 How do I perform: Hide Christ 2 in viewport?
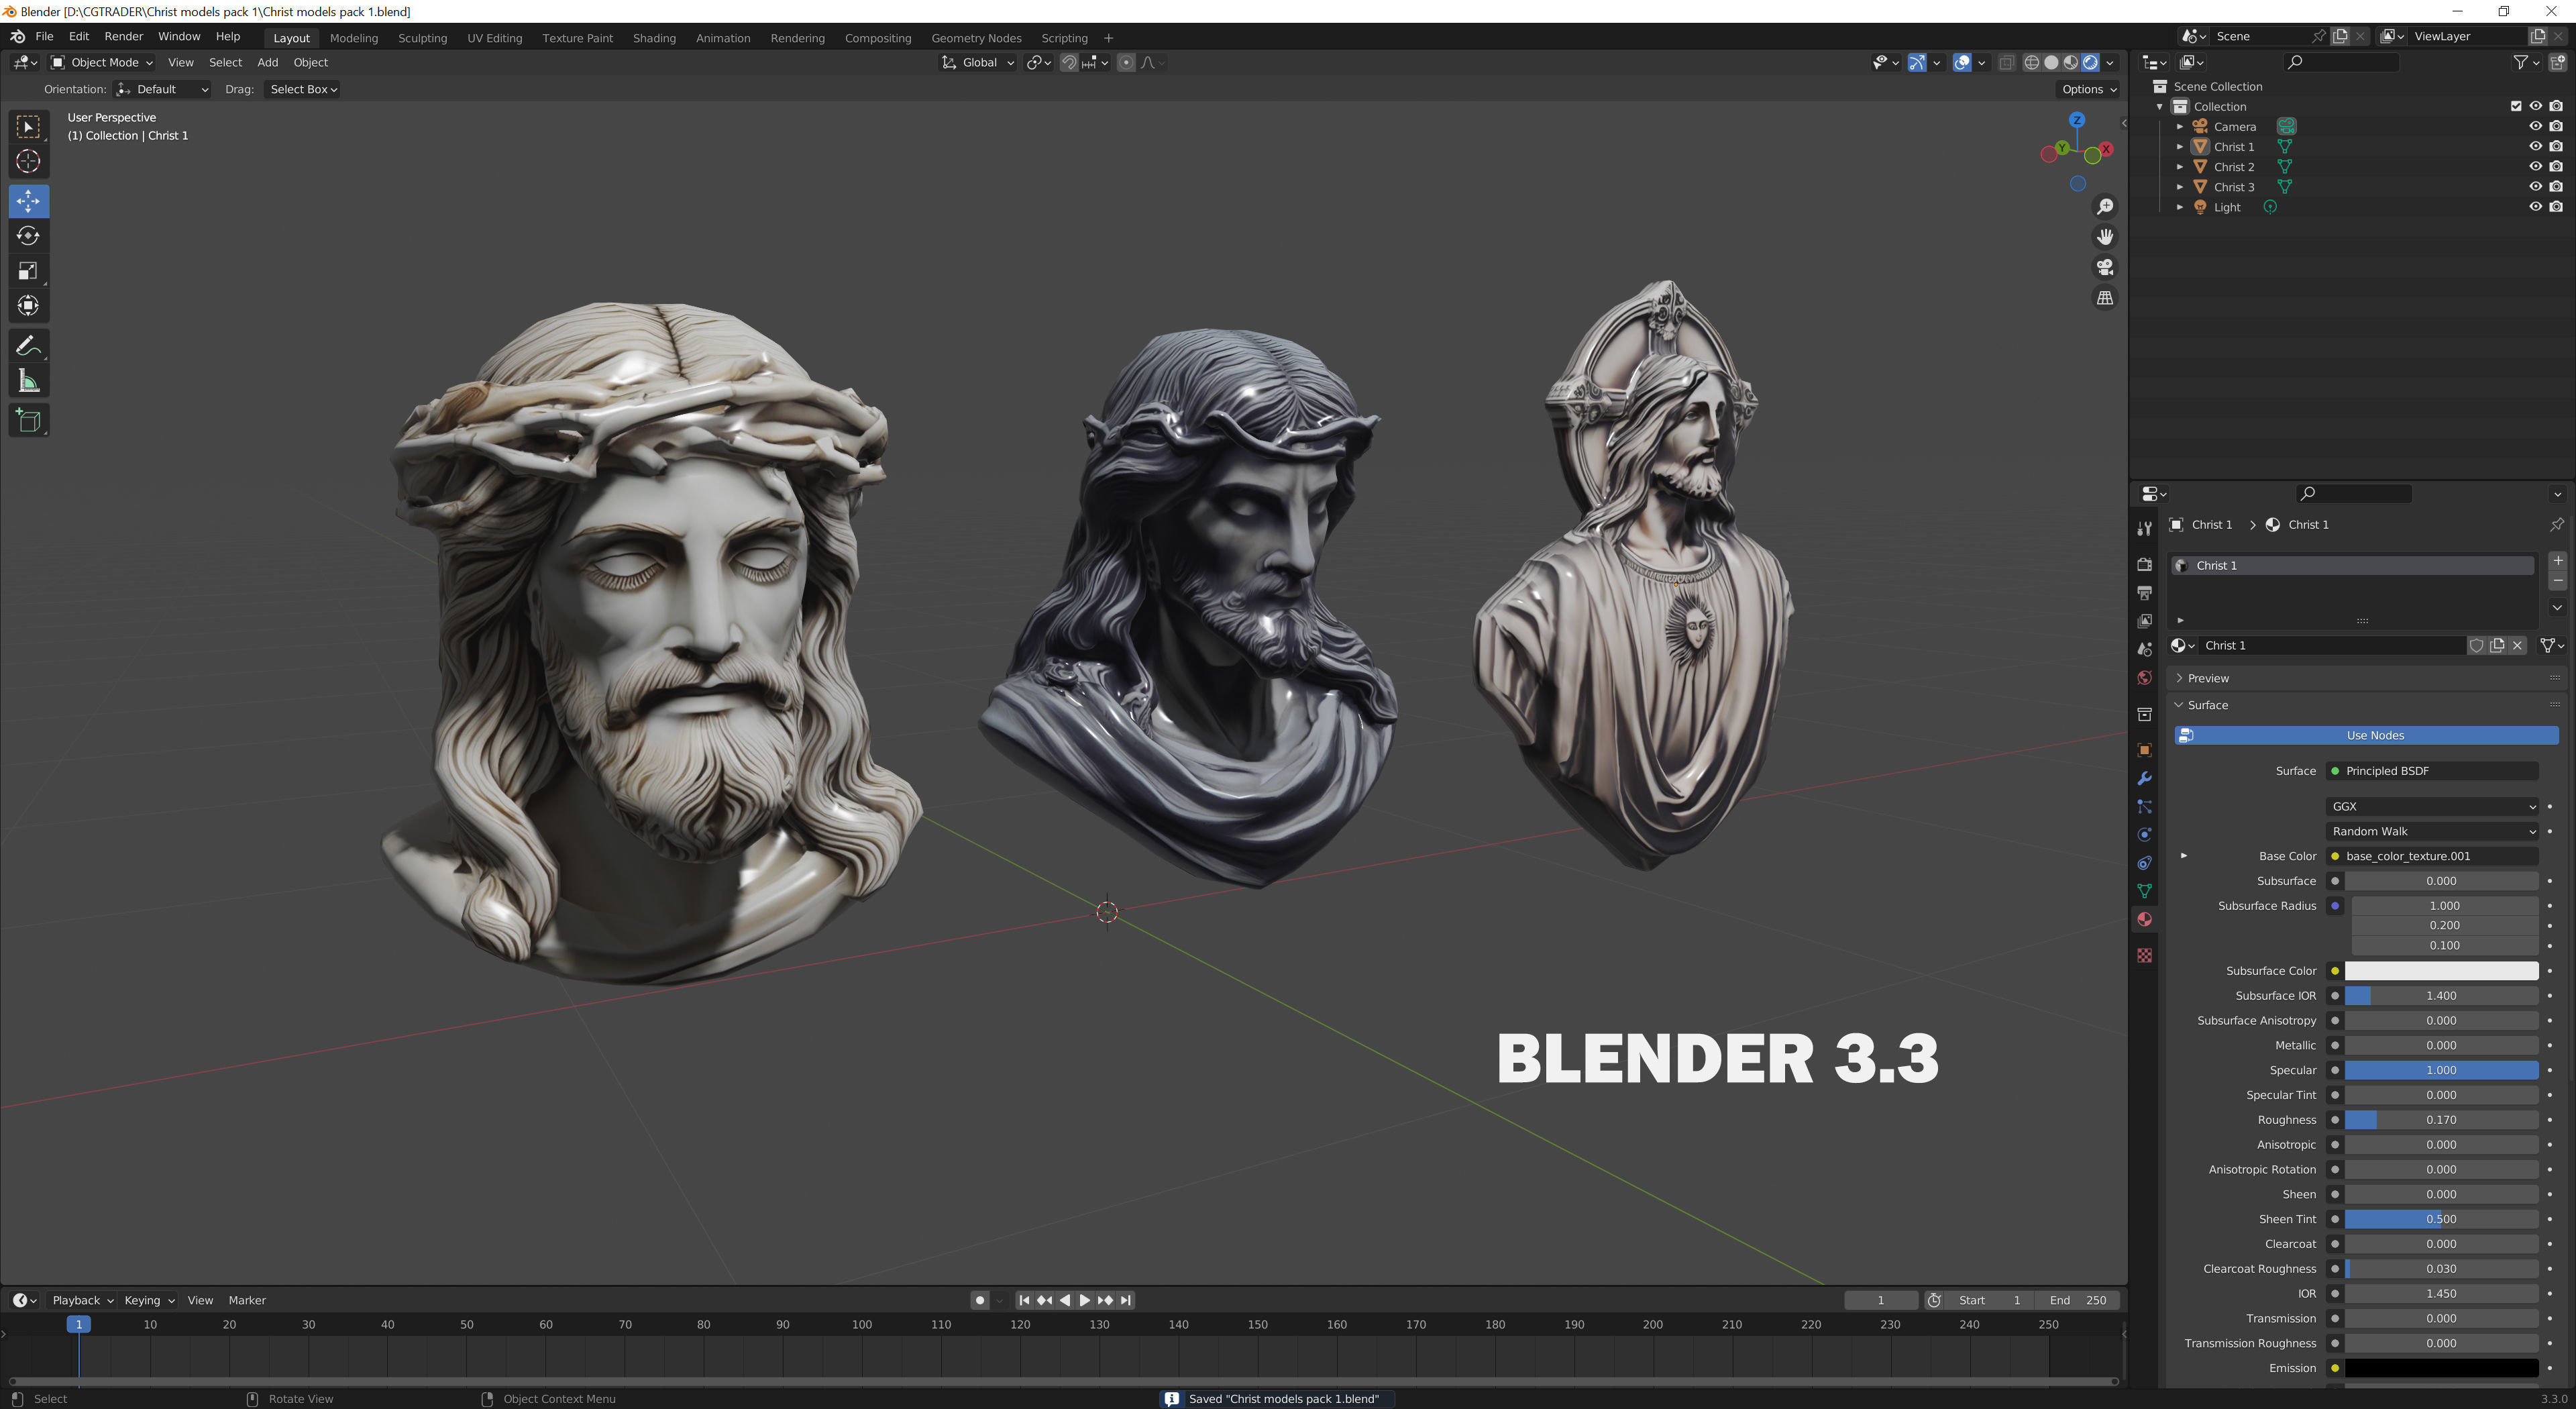click(x=2535, y=166)
